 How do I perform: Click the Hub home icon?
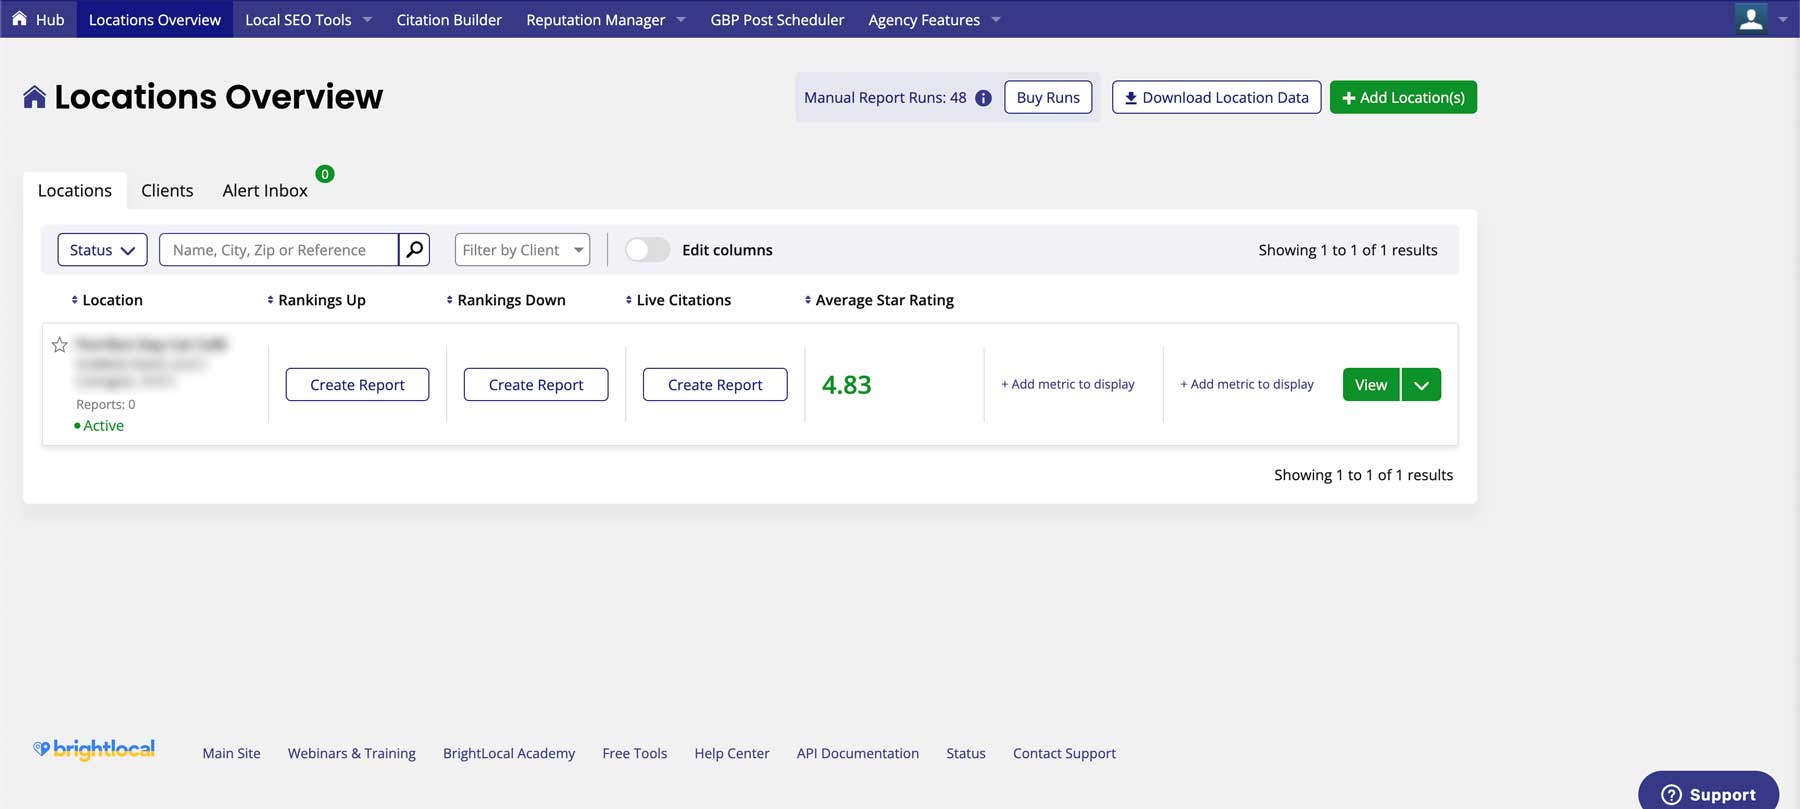tap(19, 19)
